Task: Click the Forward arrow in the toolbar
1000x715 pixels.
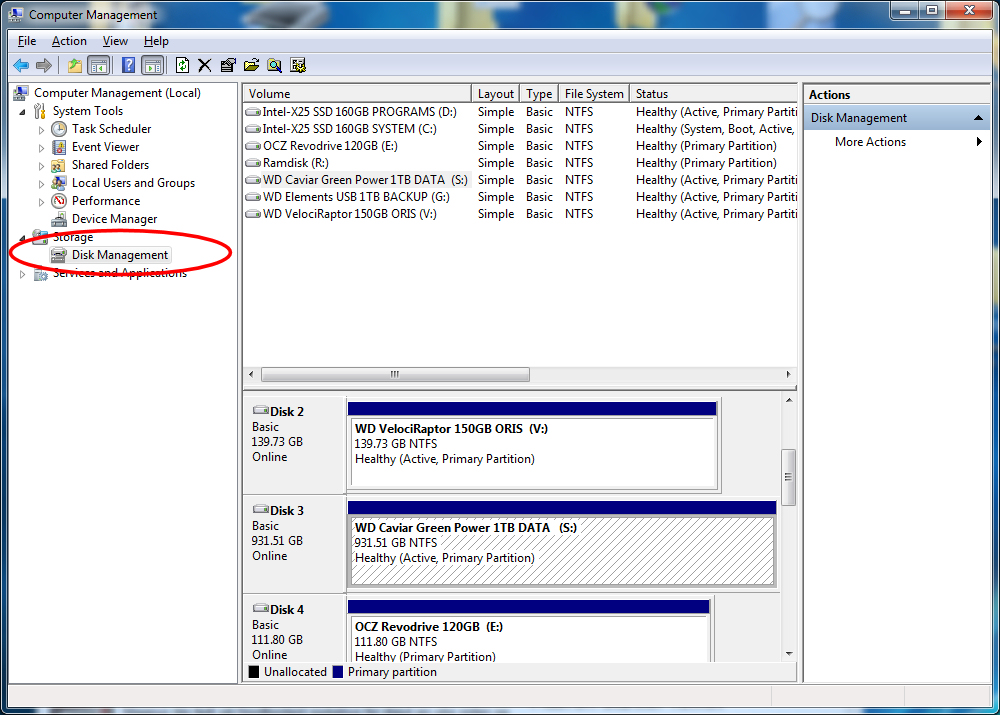Action: coord(44,65)
